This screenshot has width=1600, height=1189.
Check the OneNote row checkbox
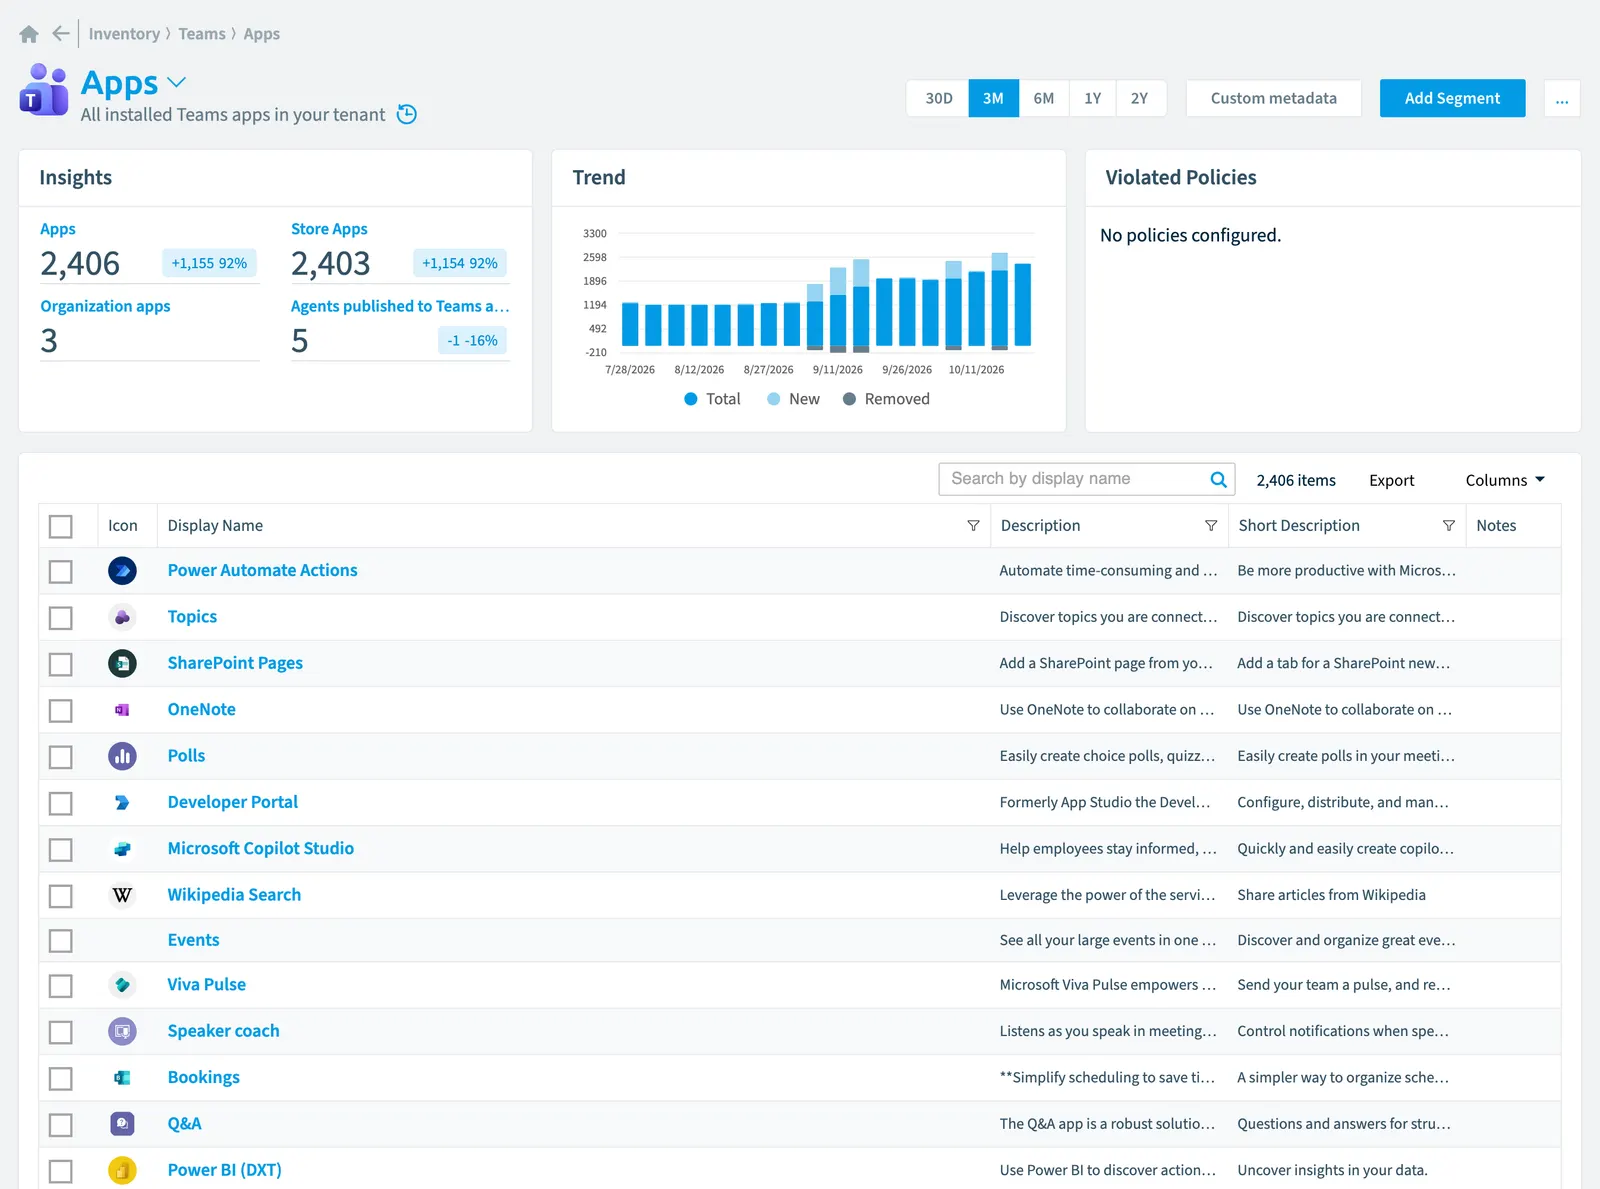(61, 711)
